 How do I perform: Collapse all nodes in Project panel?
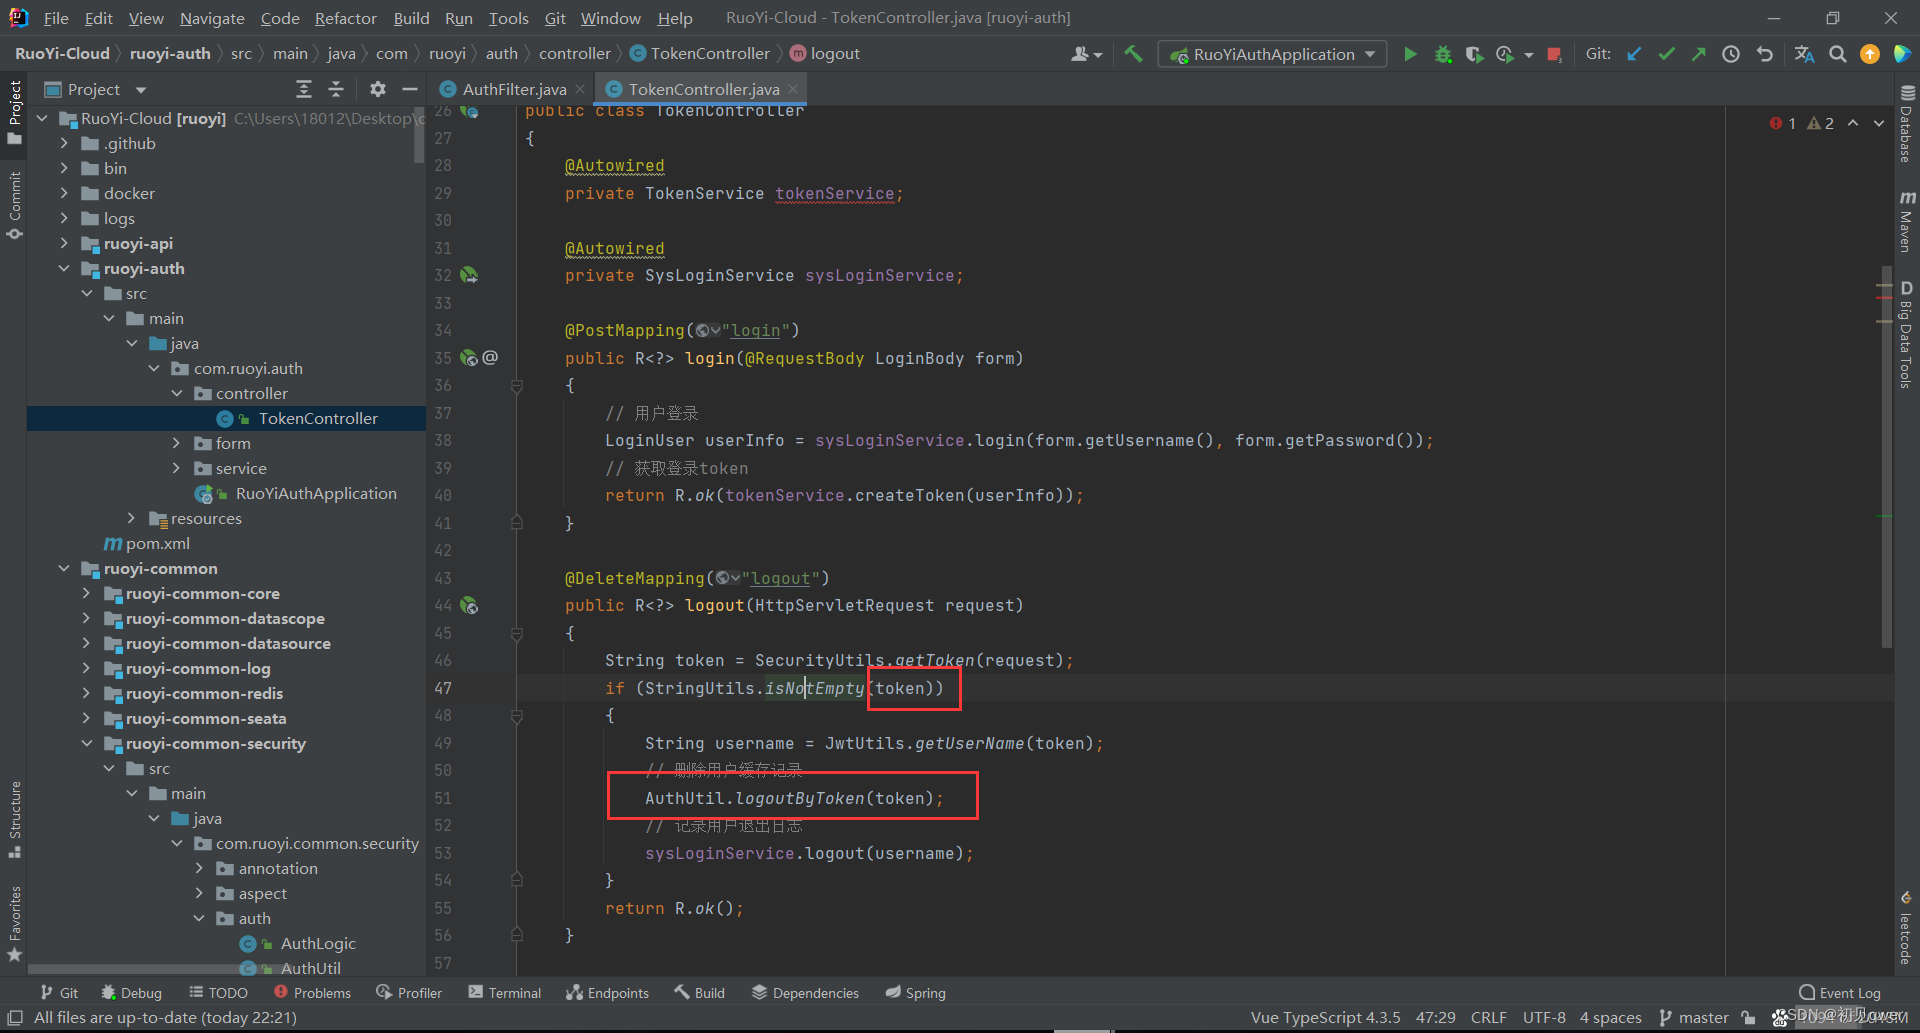(336, 89)
